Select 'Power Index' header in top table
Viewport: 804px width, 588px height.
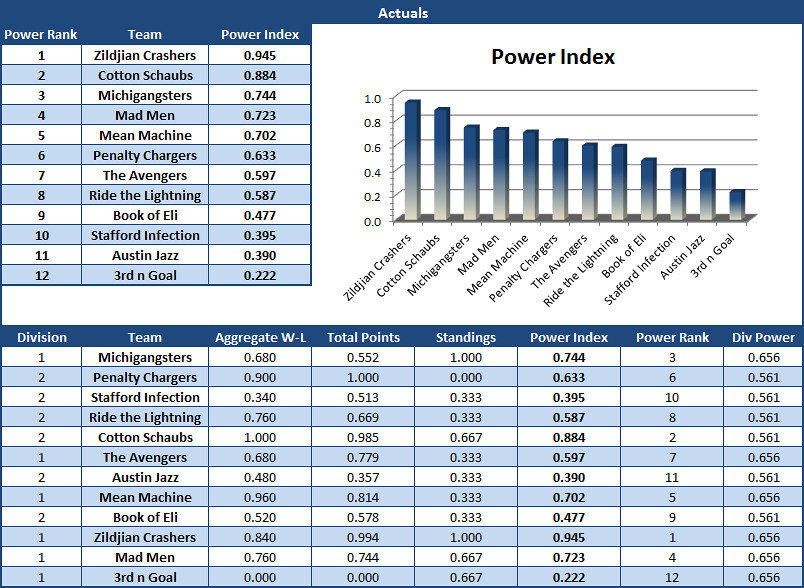click(x=260, y=35)
